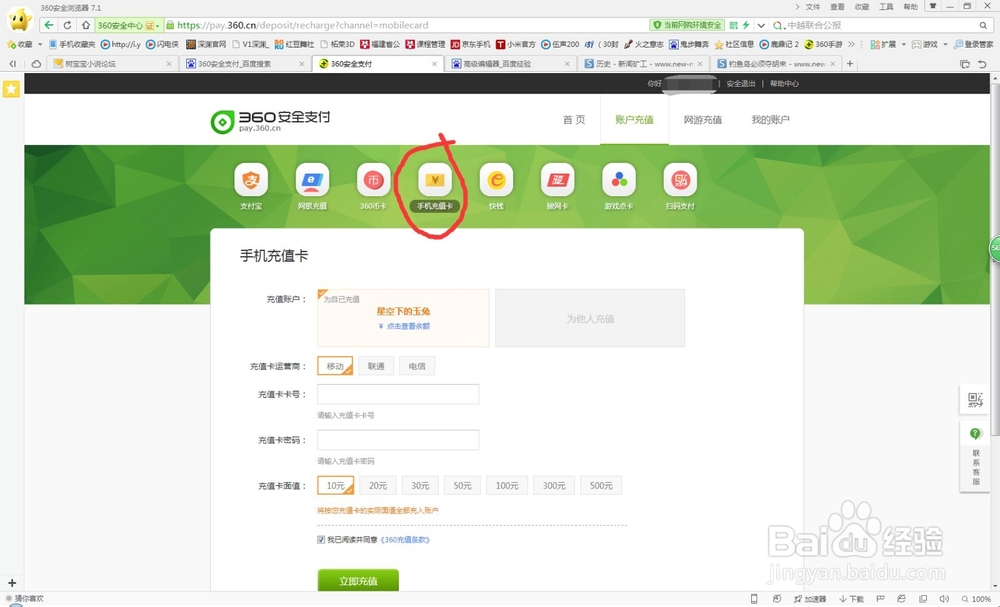
Task: Click the 立即充值 recharge button
Action: [x=358, y=579]
